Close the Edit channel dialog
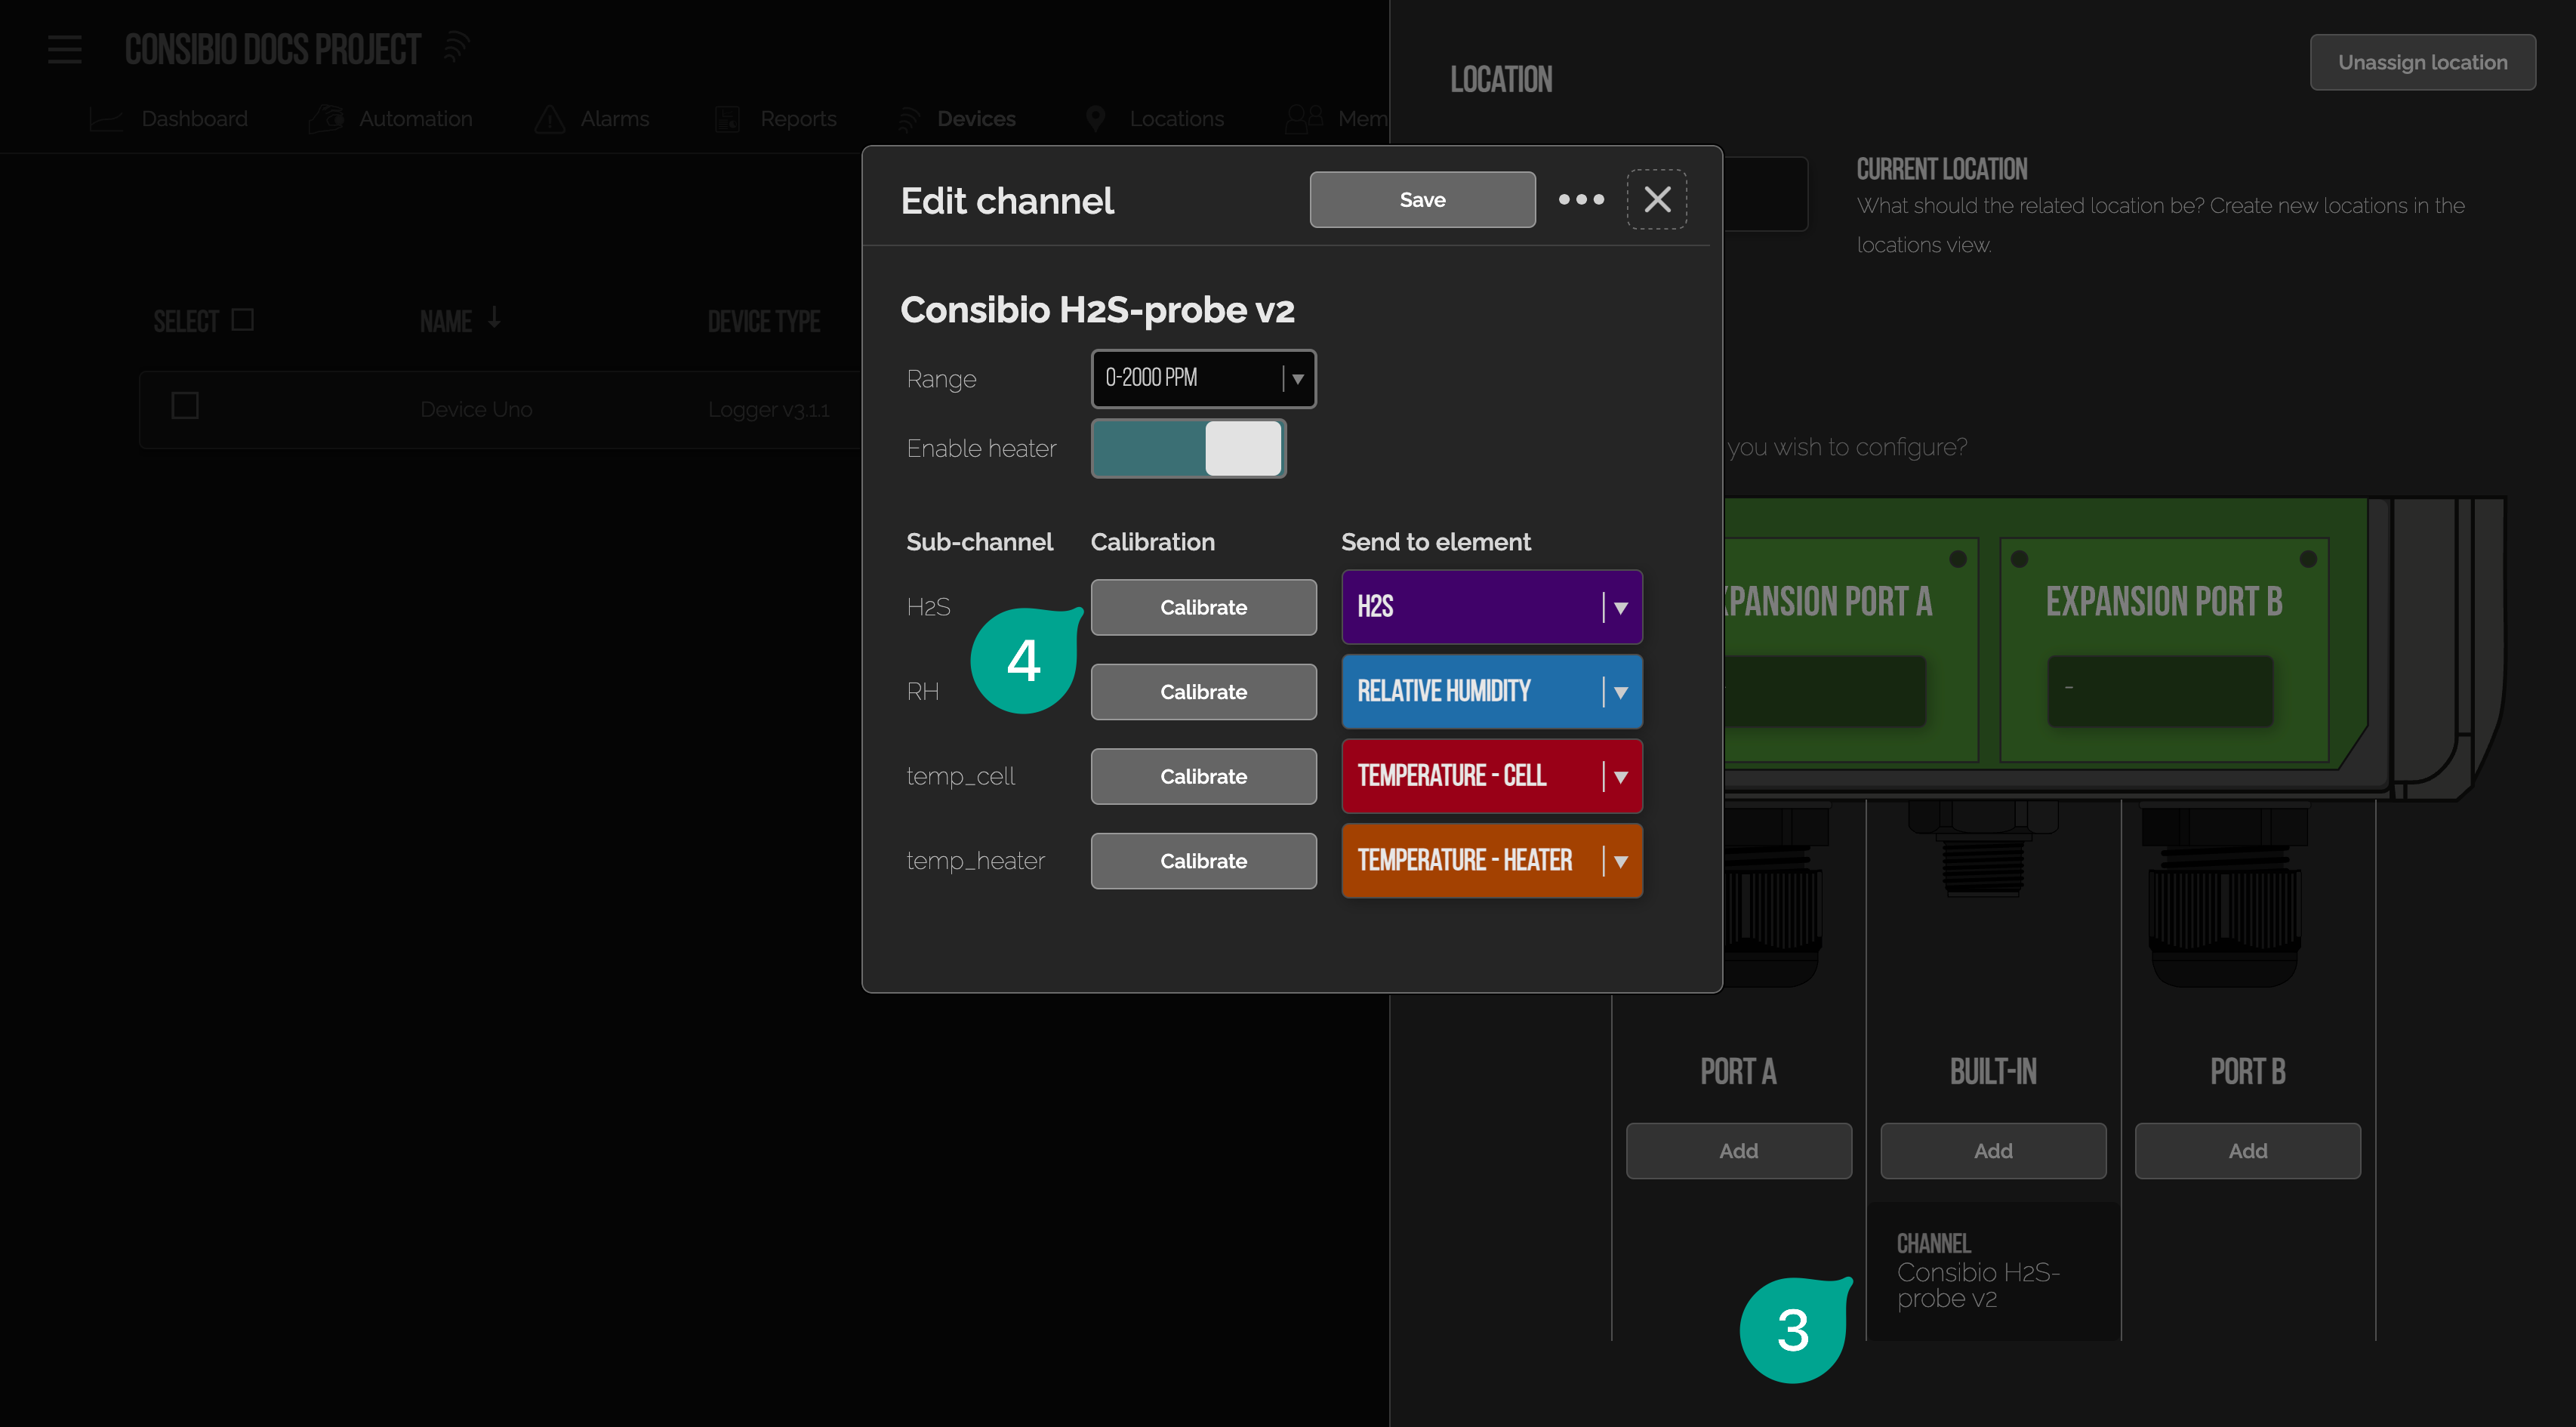 (1657, 199)
